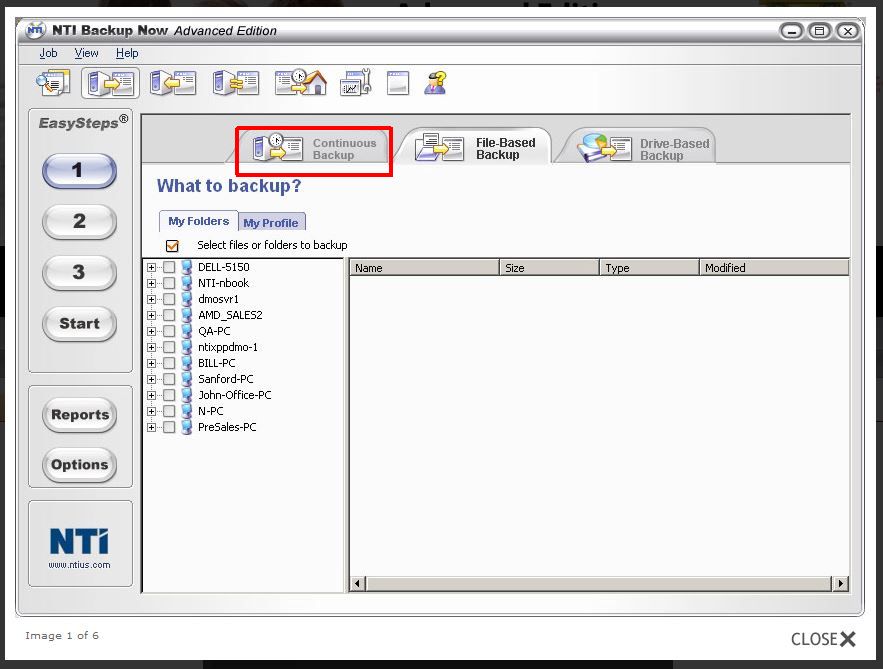Viewport: 883px width, 669px height.
Task: Click the PreSales-PC computer icon
Action: click(187, 427)
